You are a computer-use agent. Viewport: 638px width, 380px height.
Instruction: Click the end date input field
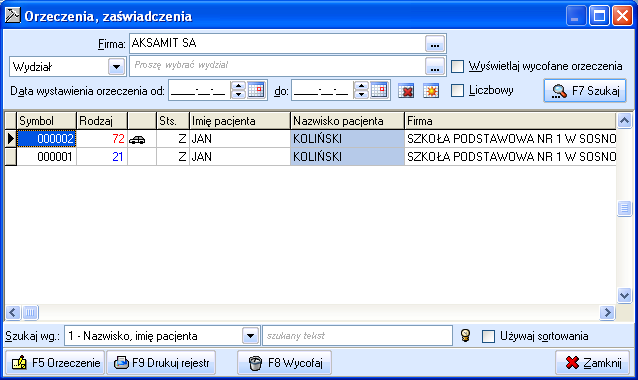pyautogui.click(x=323, y=90)
